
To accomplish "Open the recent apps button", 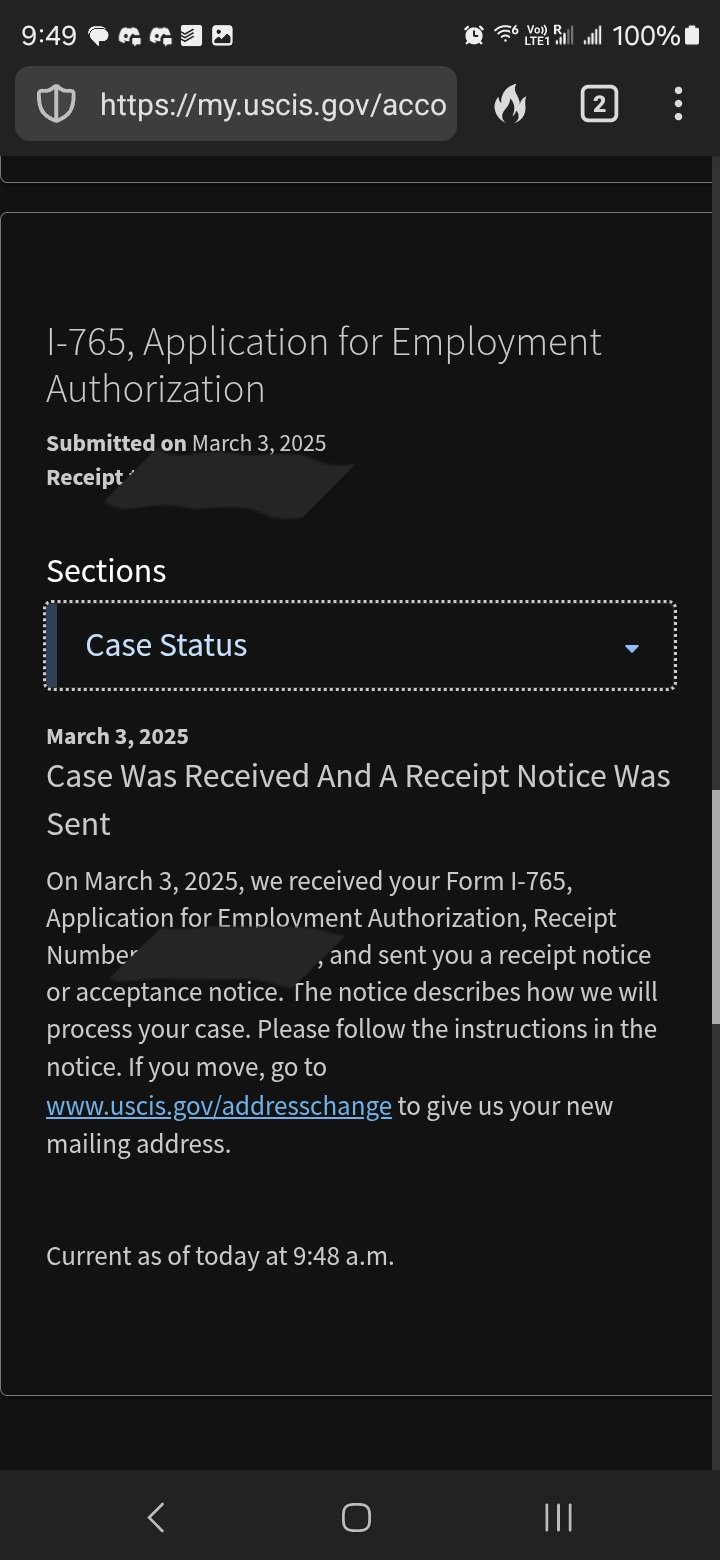I will tap(558, 1517).
